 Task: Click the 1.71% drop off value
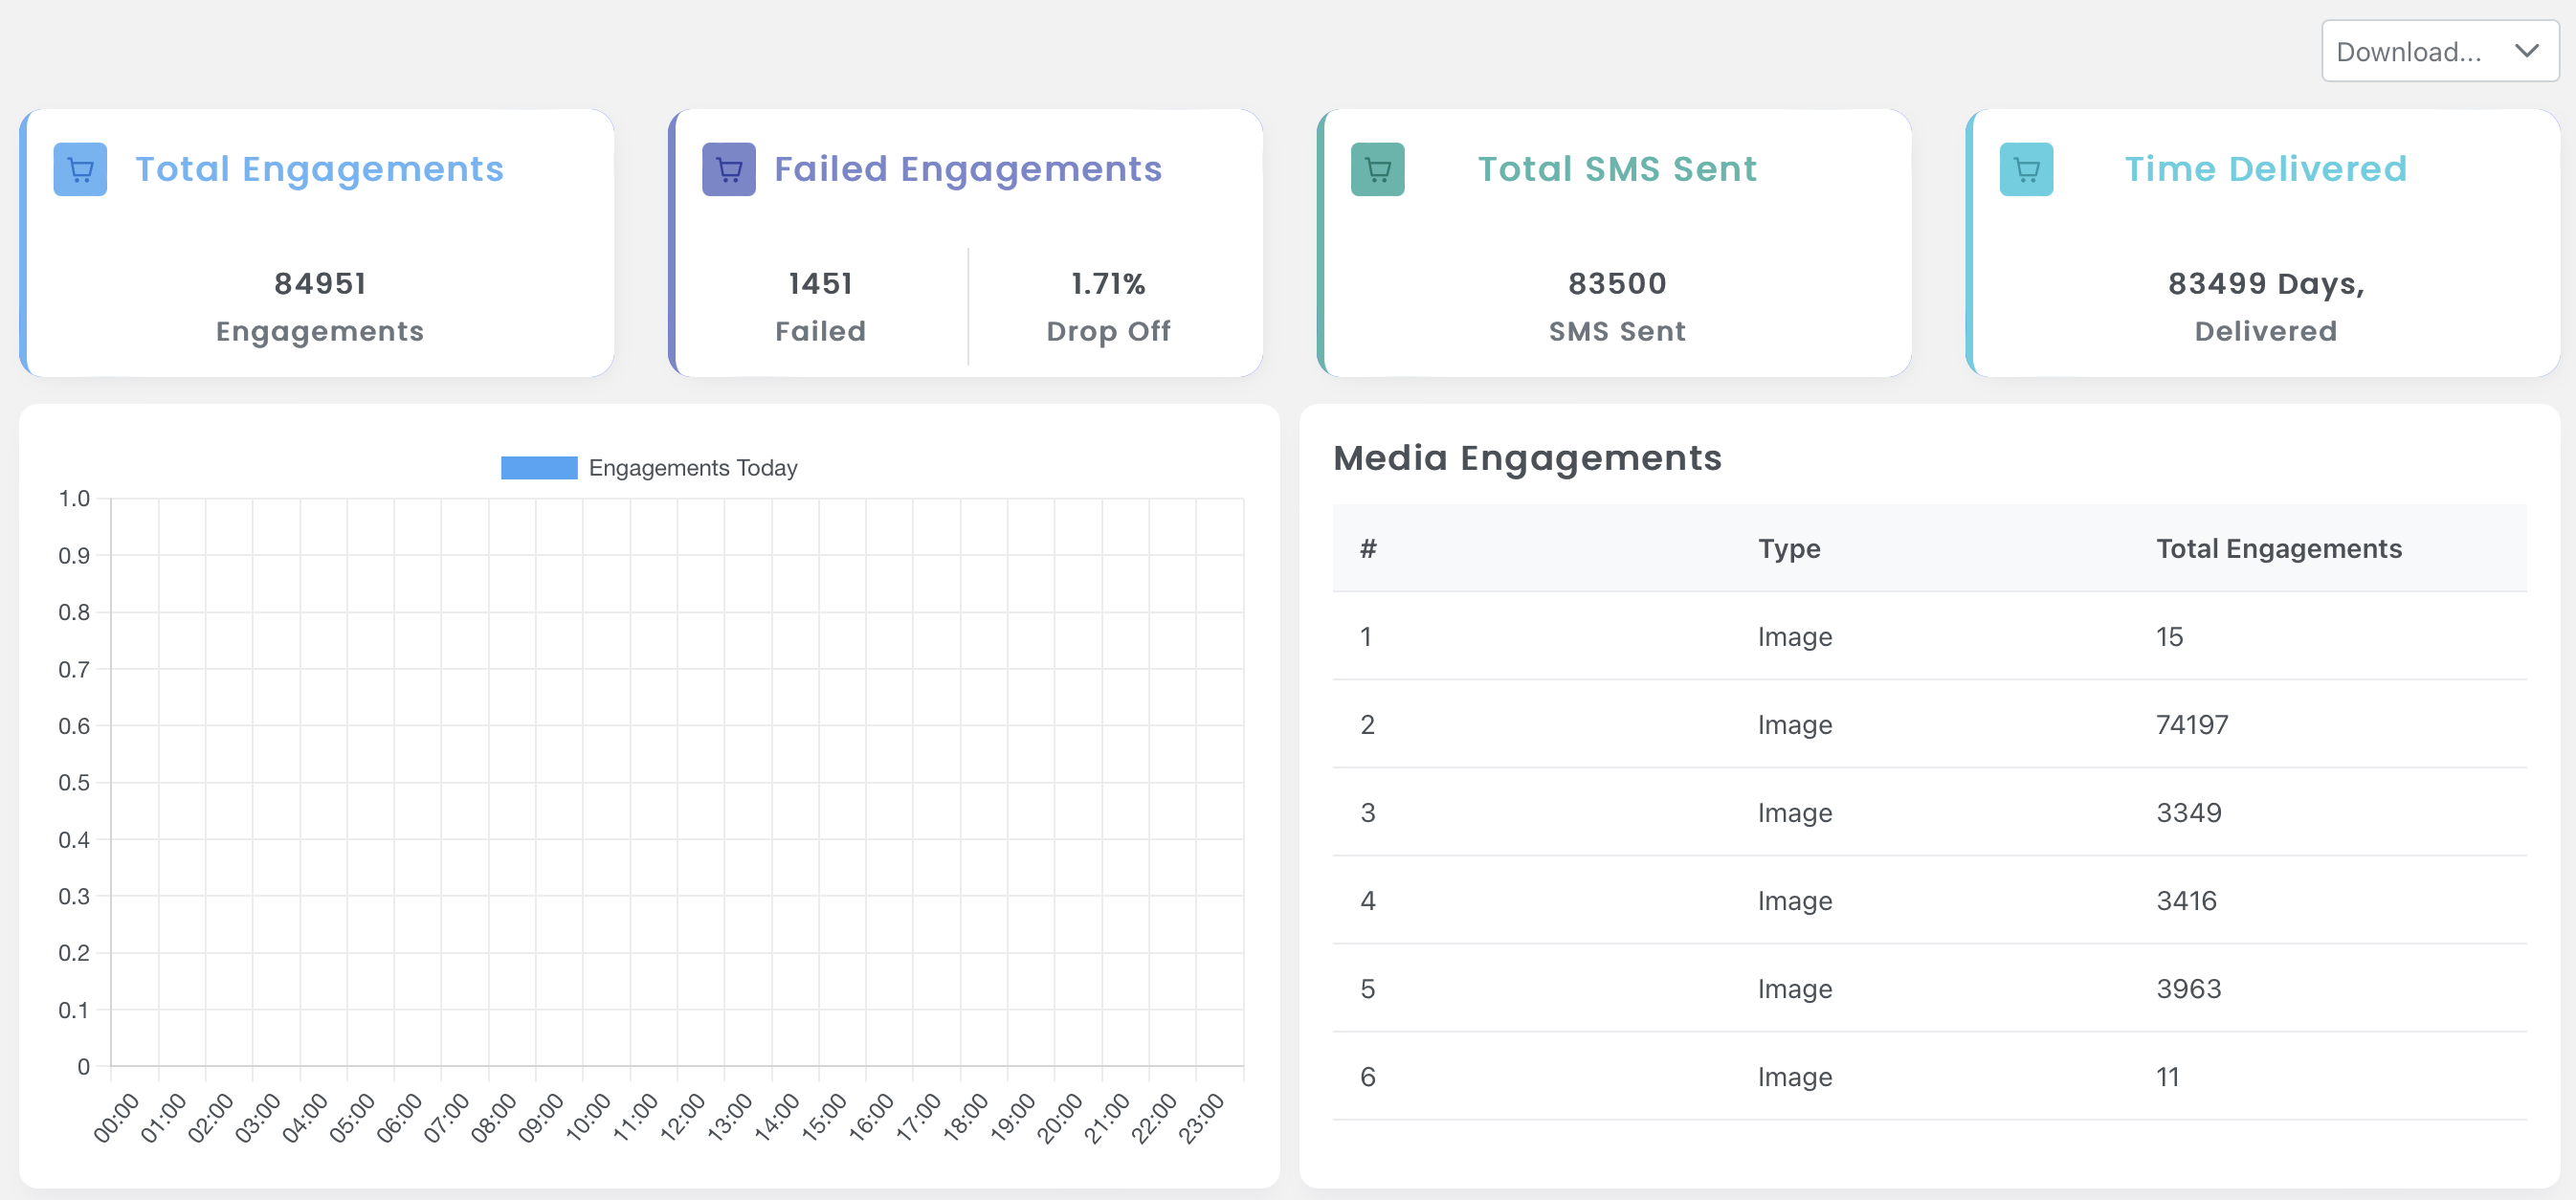tap(1108, 284)
